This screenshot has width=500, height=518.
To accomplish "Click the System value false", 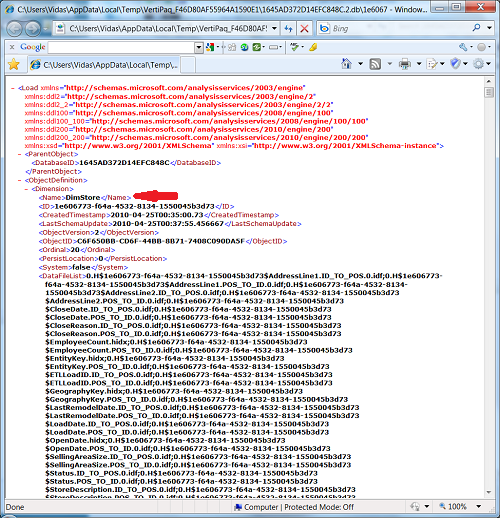I will tap(81, 267).
